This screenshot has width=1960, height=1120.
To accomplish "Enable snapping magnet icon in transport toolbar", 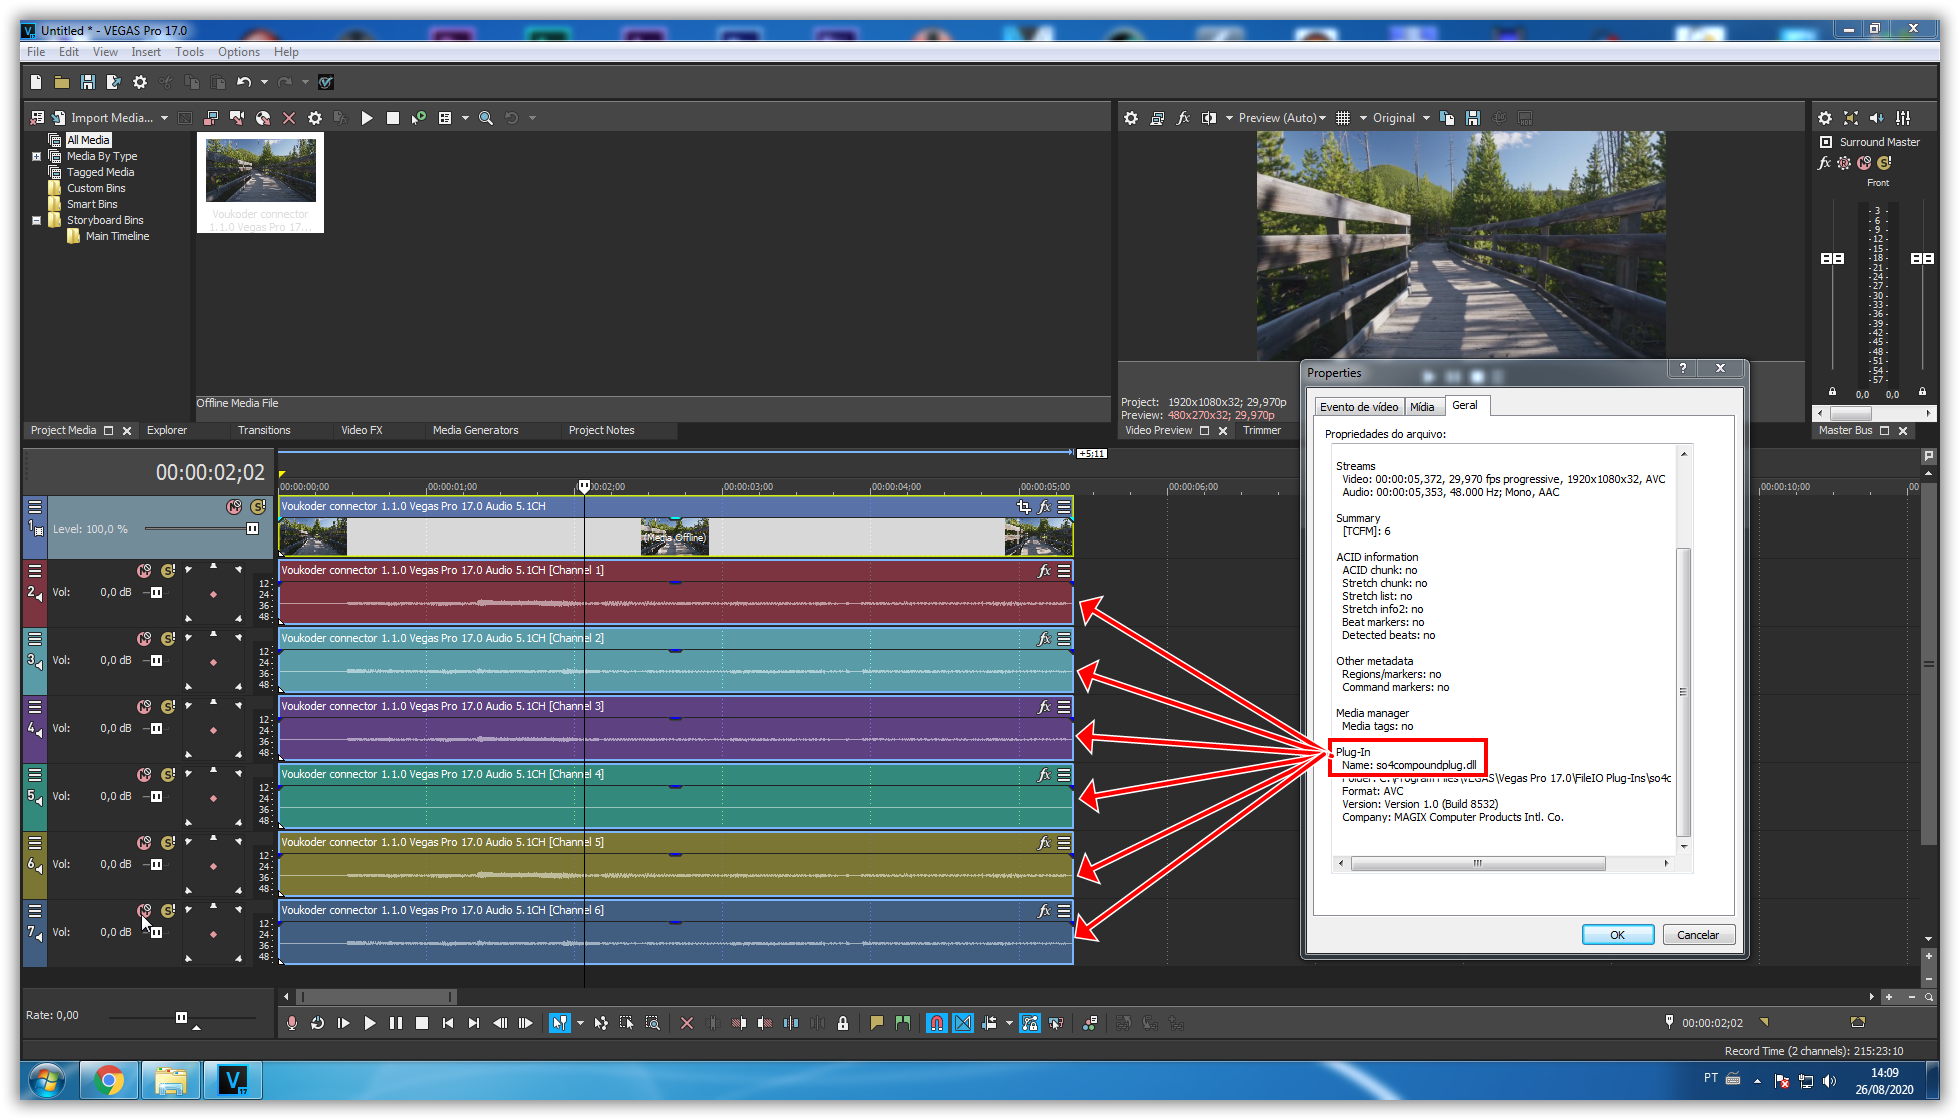I will coord(936,1023).
